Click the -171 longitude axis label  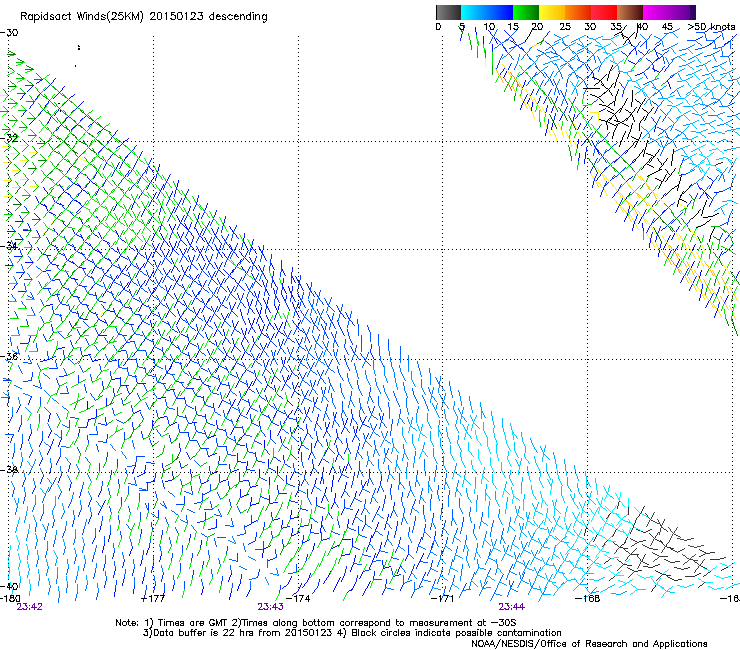pyautogui.click(x=442, y=598)
